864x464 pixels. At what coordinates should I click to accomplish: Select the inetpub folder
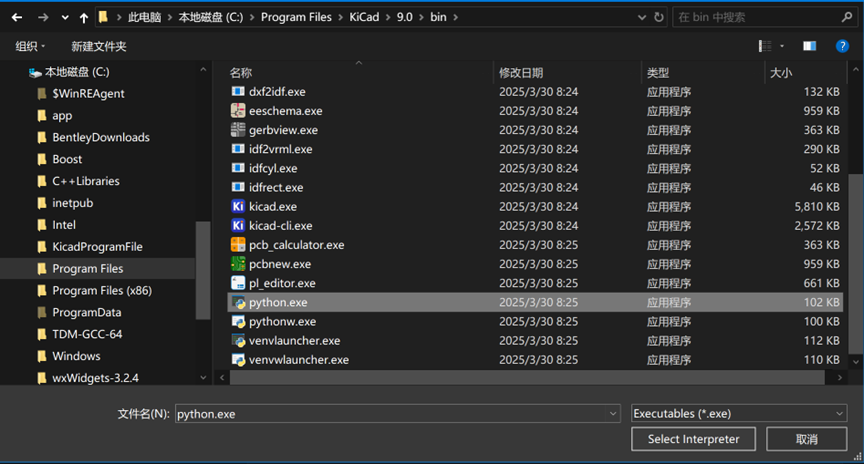pyautogui.click(x=72, y=203)
